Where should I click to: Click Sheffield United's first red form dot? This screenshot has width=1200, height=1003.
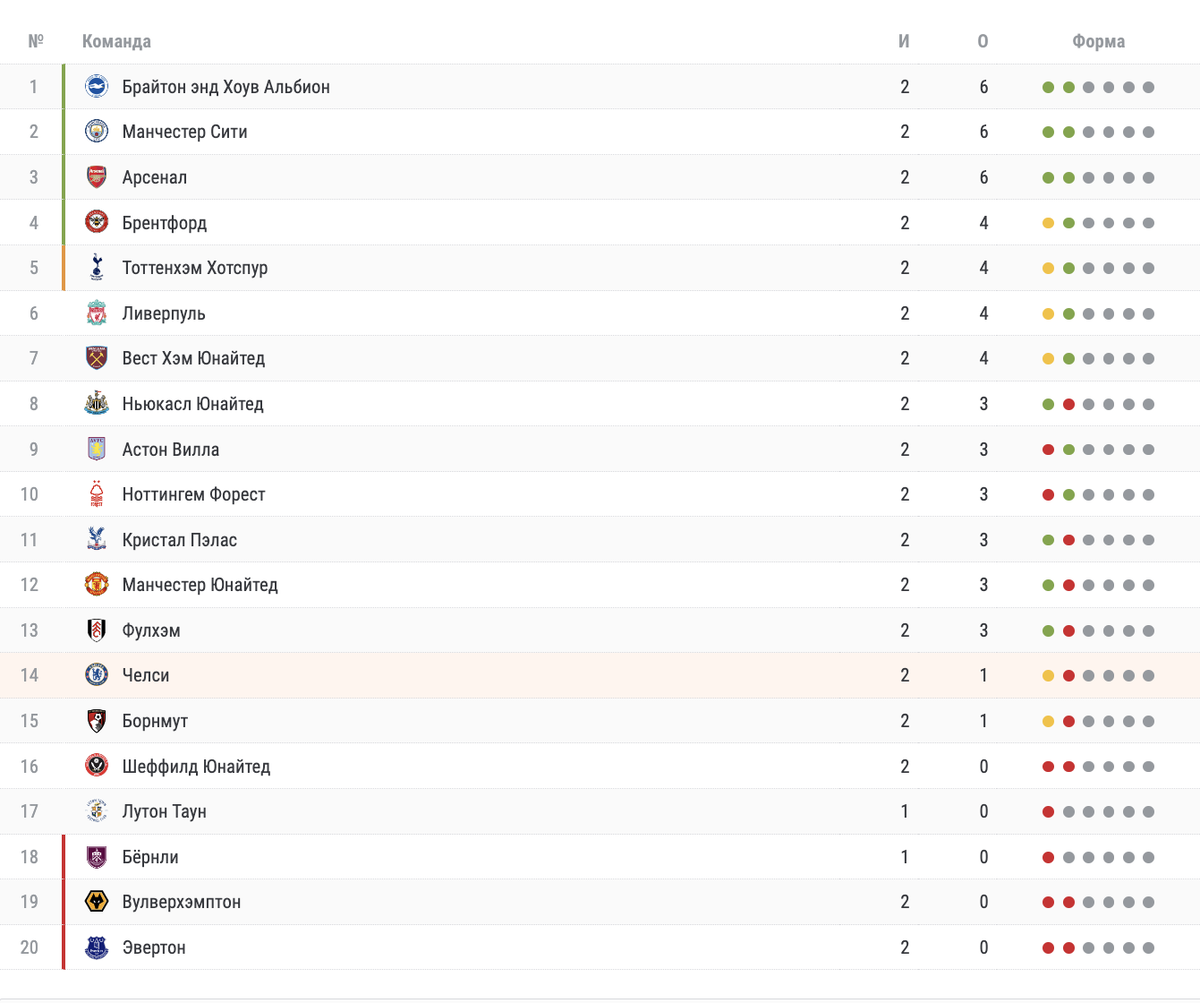tap(1048, 767)
